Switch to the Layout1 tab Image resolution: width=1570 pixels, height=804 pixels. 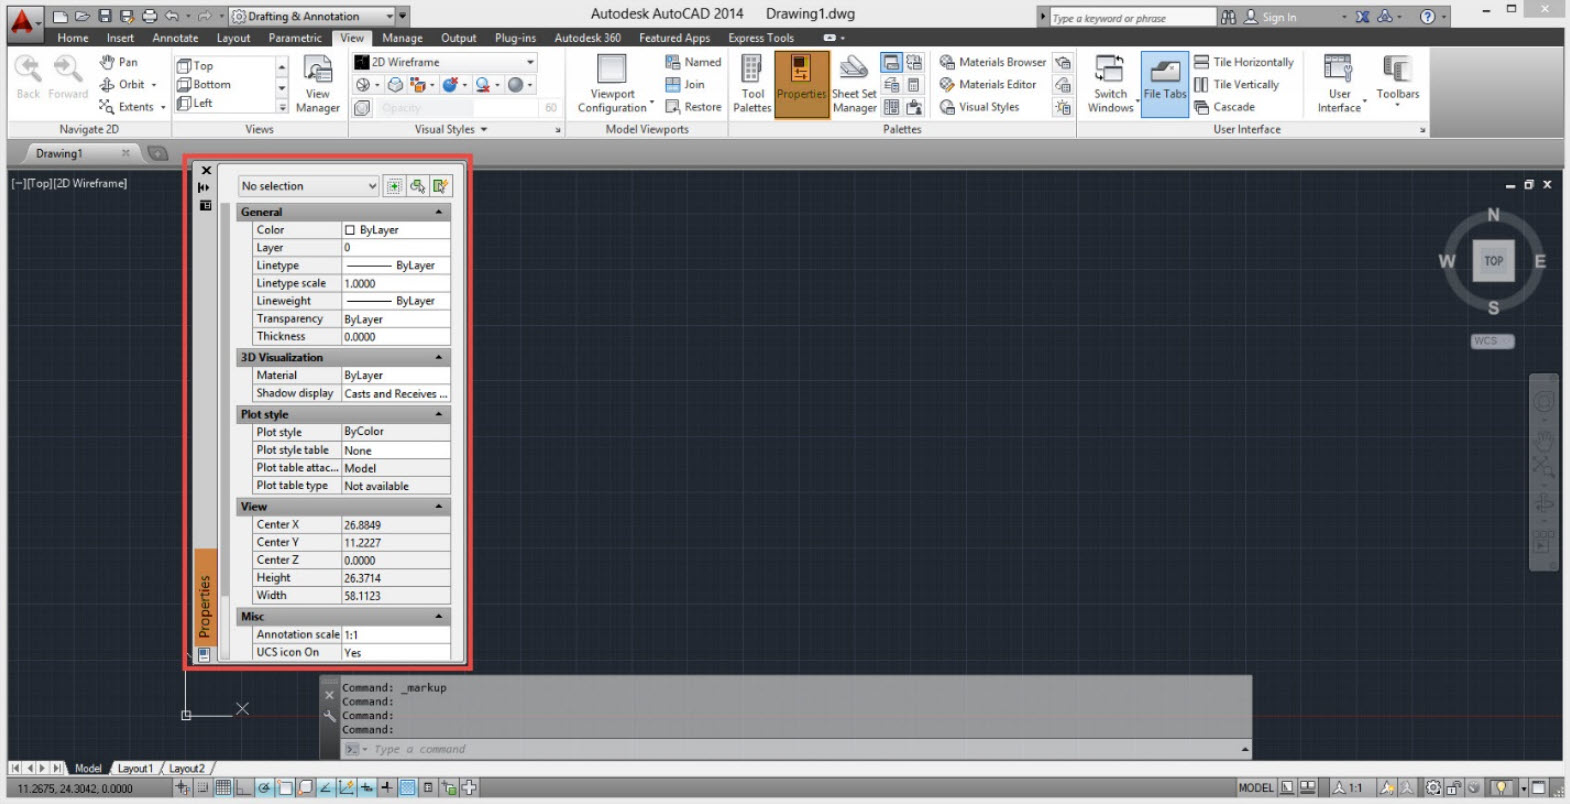click(x=135, y=768)
